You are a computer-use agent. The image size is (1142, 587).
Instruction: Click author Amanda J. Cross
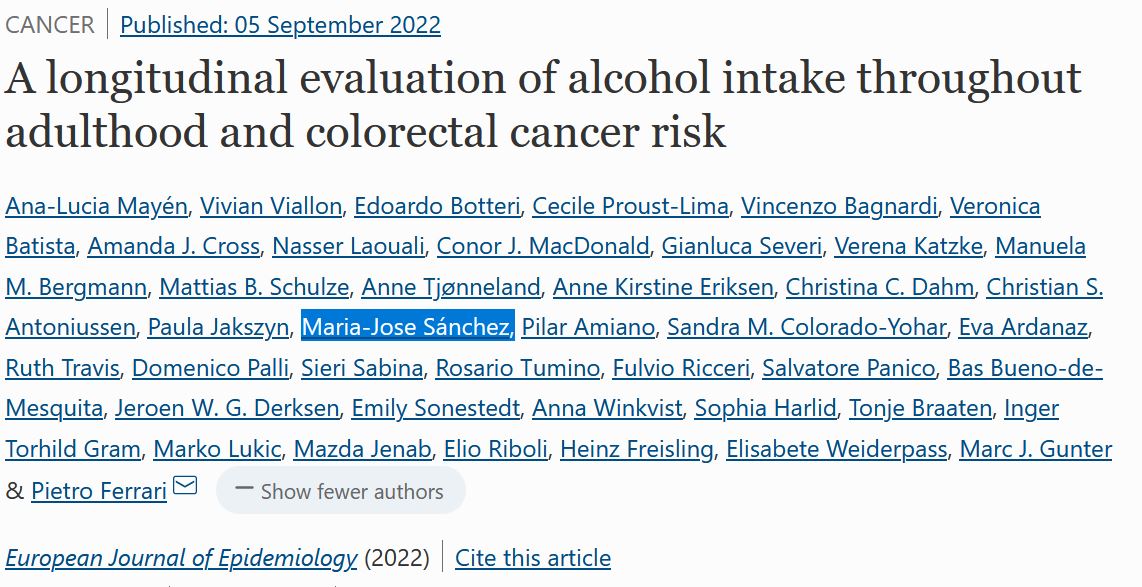click(174, 246)
